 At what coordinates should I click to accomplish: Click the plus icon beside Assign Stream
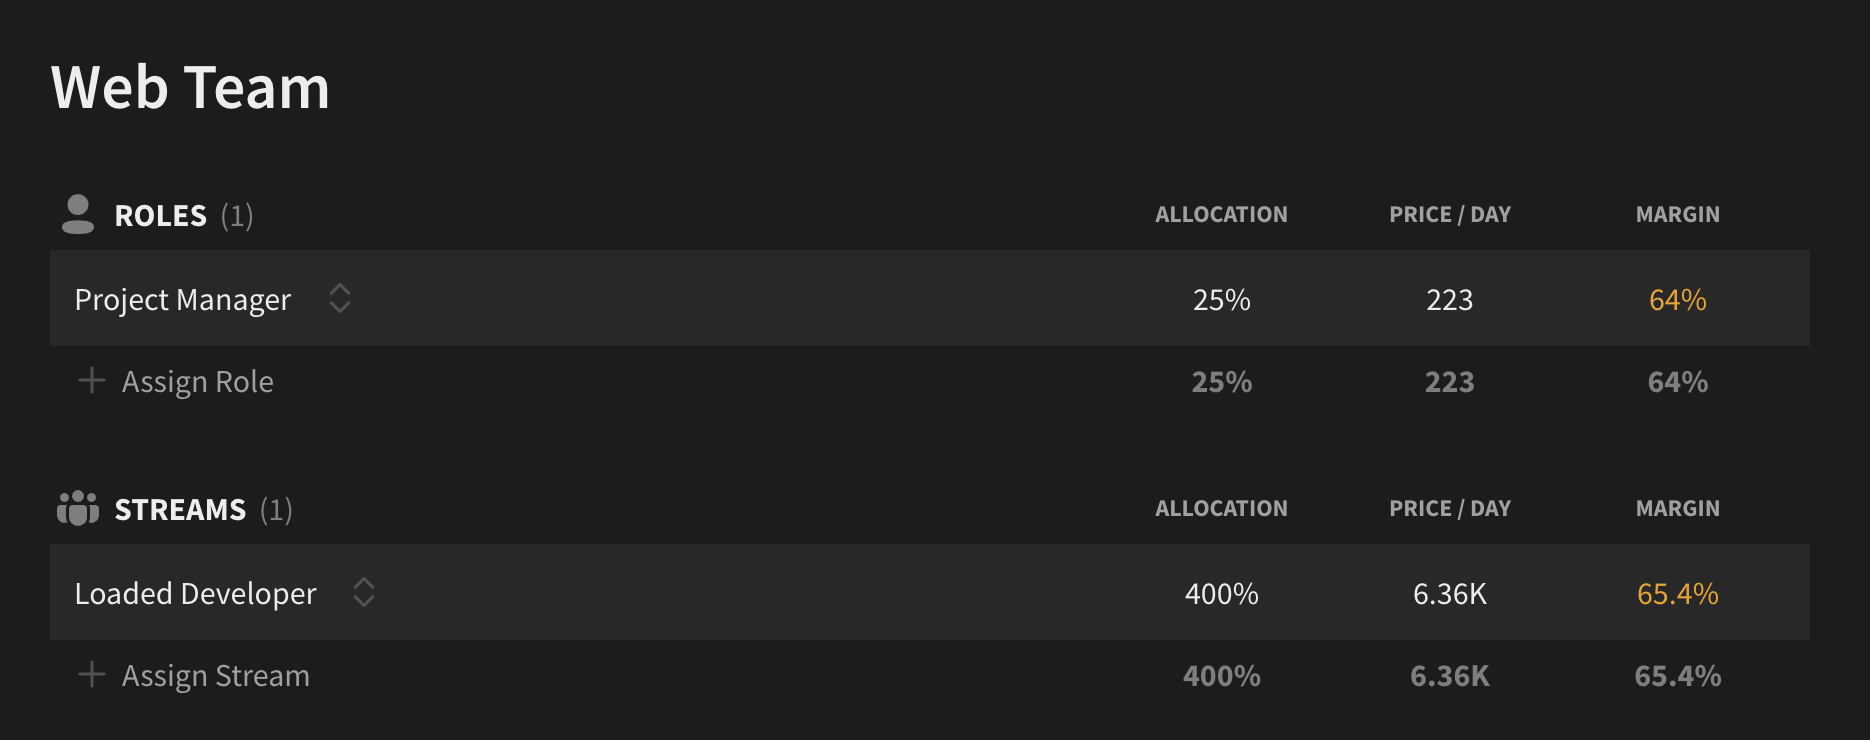coord(92,674)
